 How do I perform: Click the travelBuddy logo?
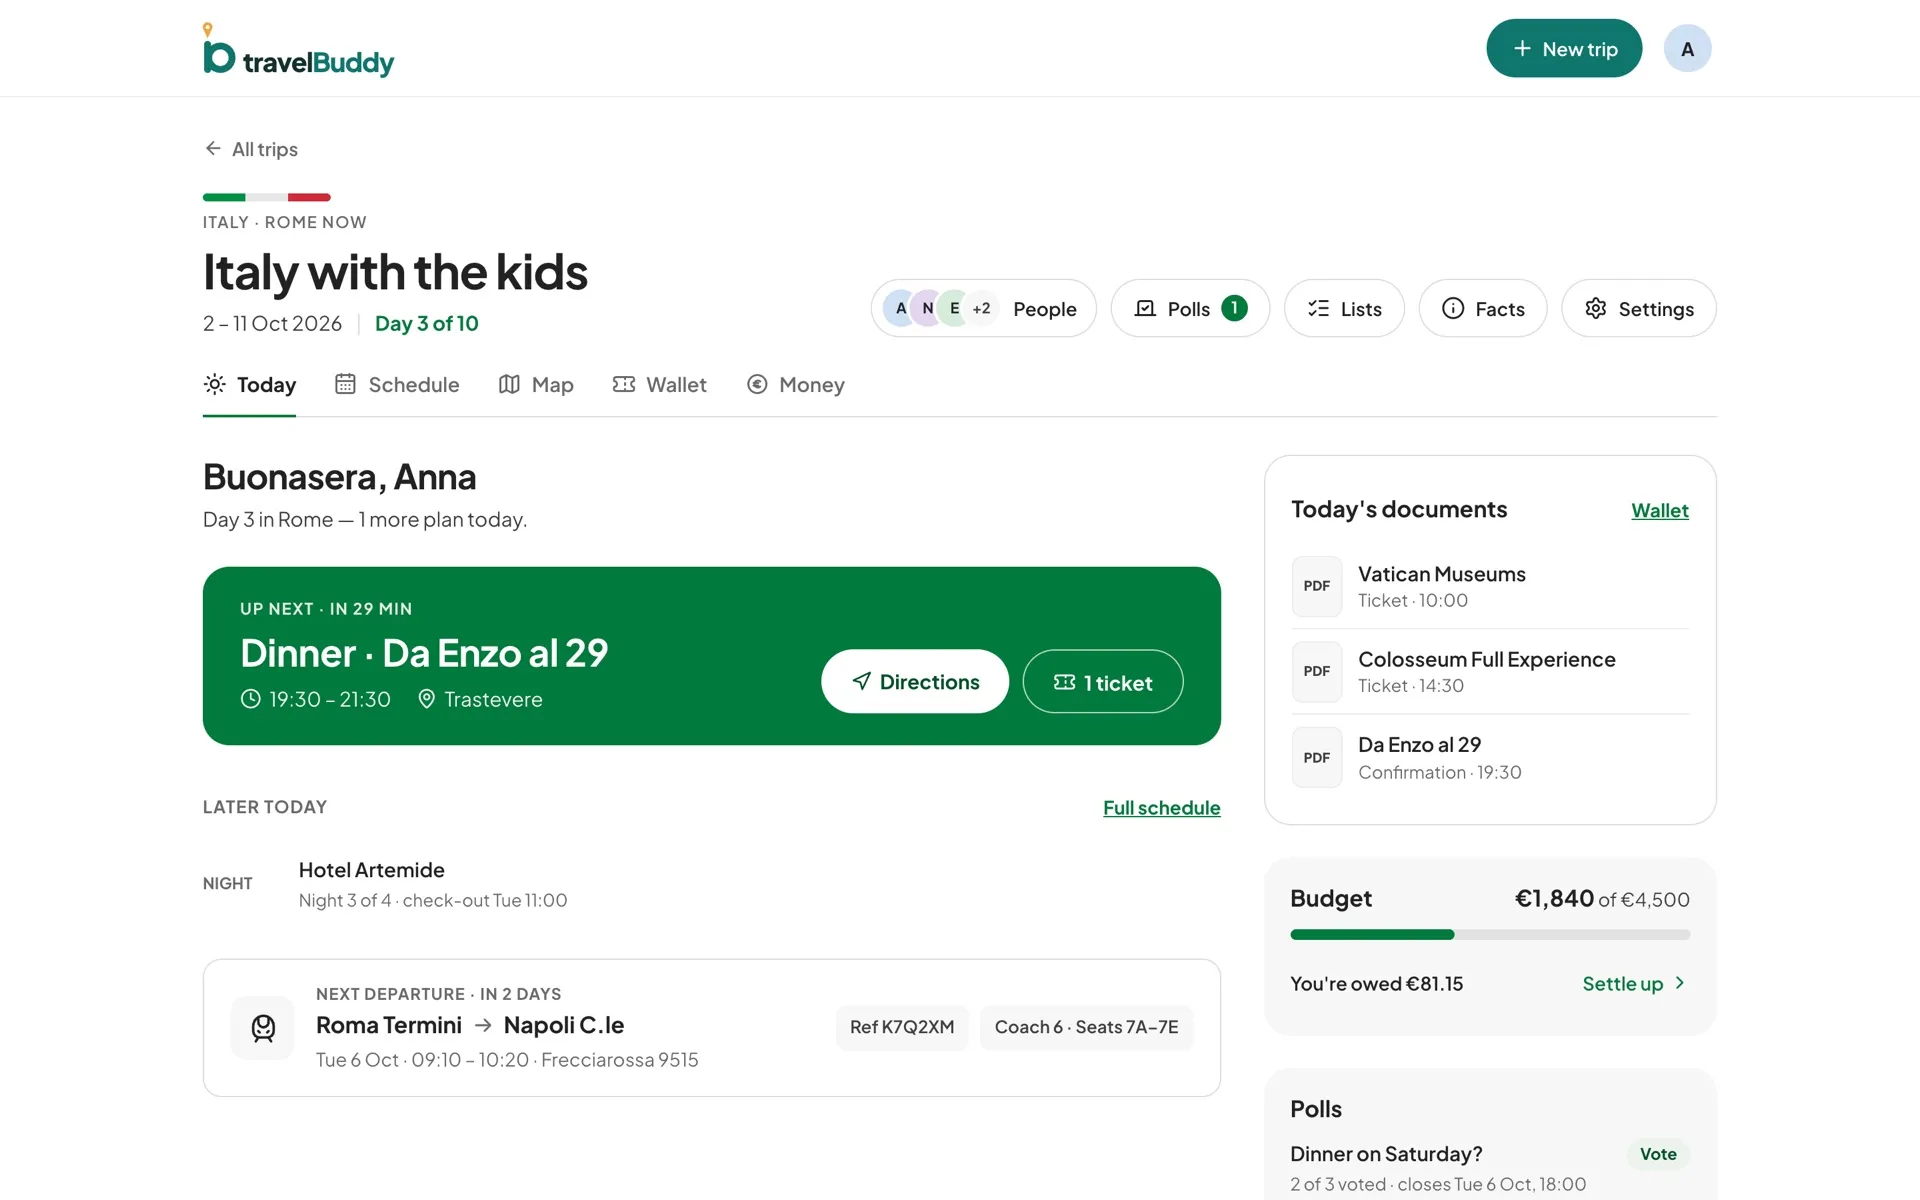[x=298, y=50]
